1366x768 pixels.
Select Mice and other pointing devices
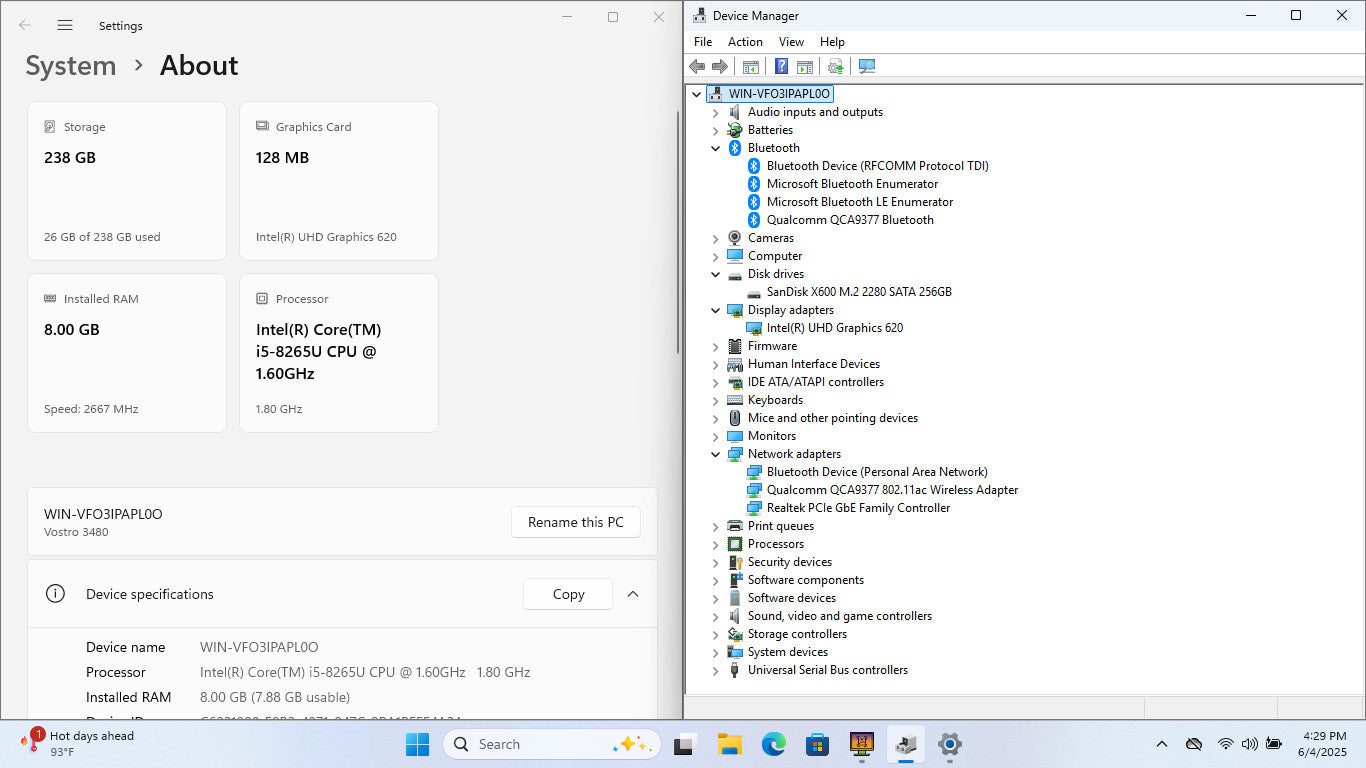point(833,418)
